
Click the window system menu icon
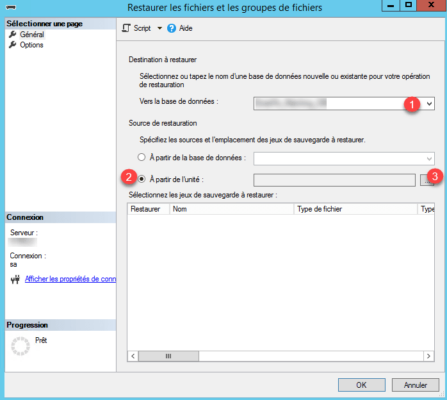coord(11,7)
